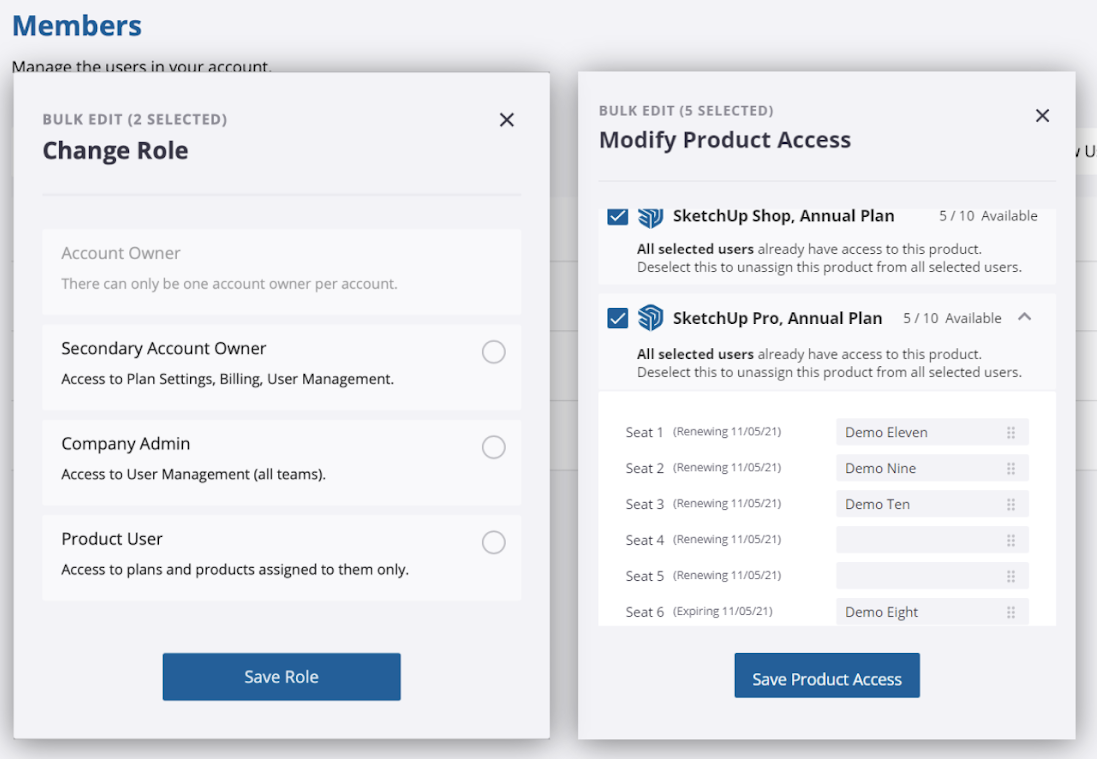Screen dimensions: 1097x759
Task: Click the Secondary Account Owner label
Action: (164, 348)
